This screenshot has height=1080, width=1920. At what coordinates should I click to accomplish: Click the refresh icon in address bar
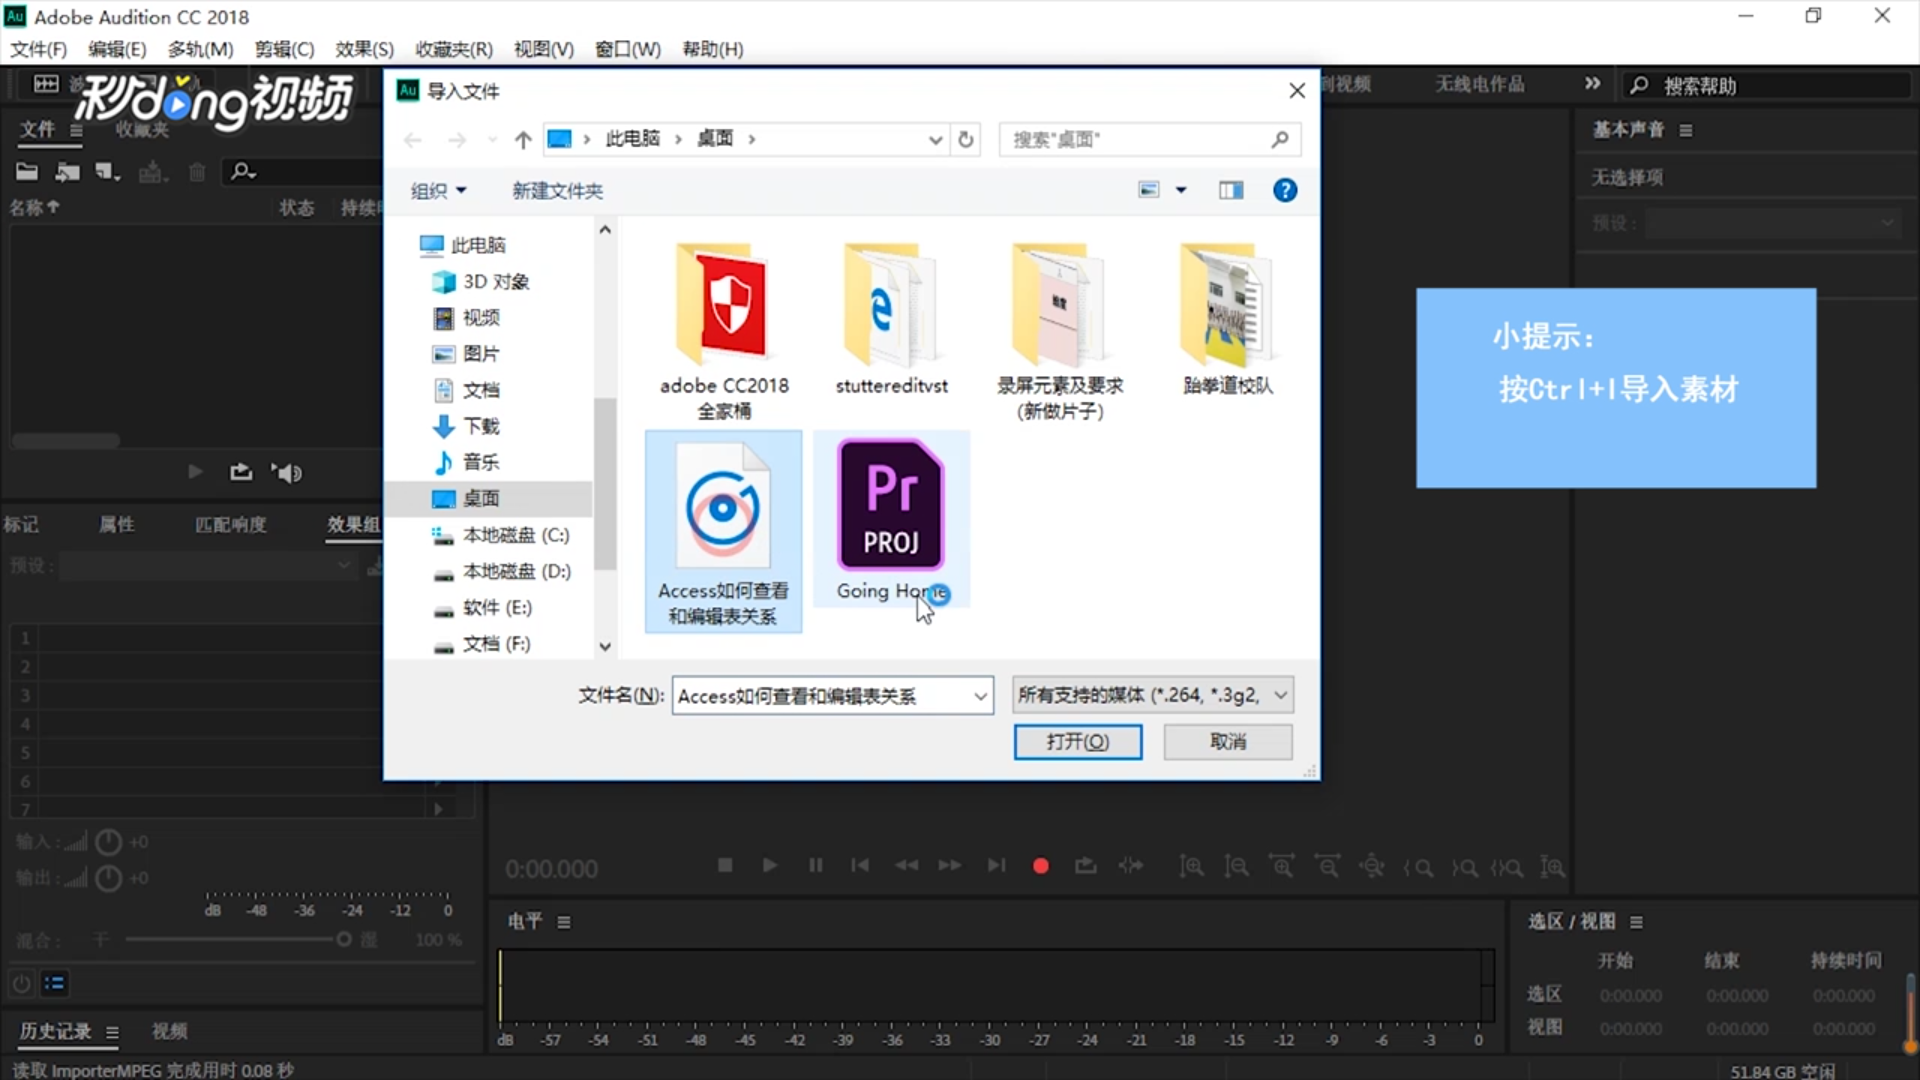click(966, 140)
